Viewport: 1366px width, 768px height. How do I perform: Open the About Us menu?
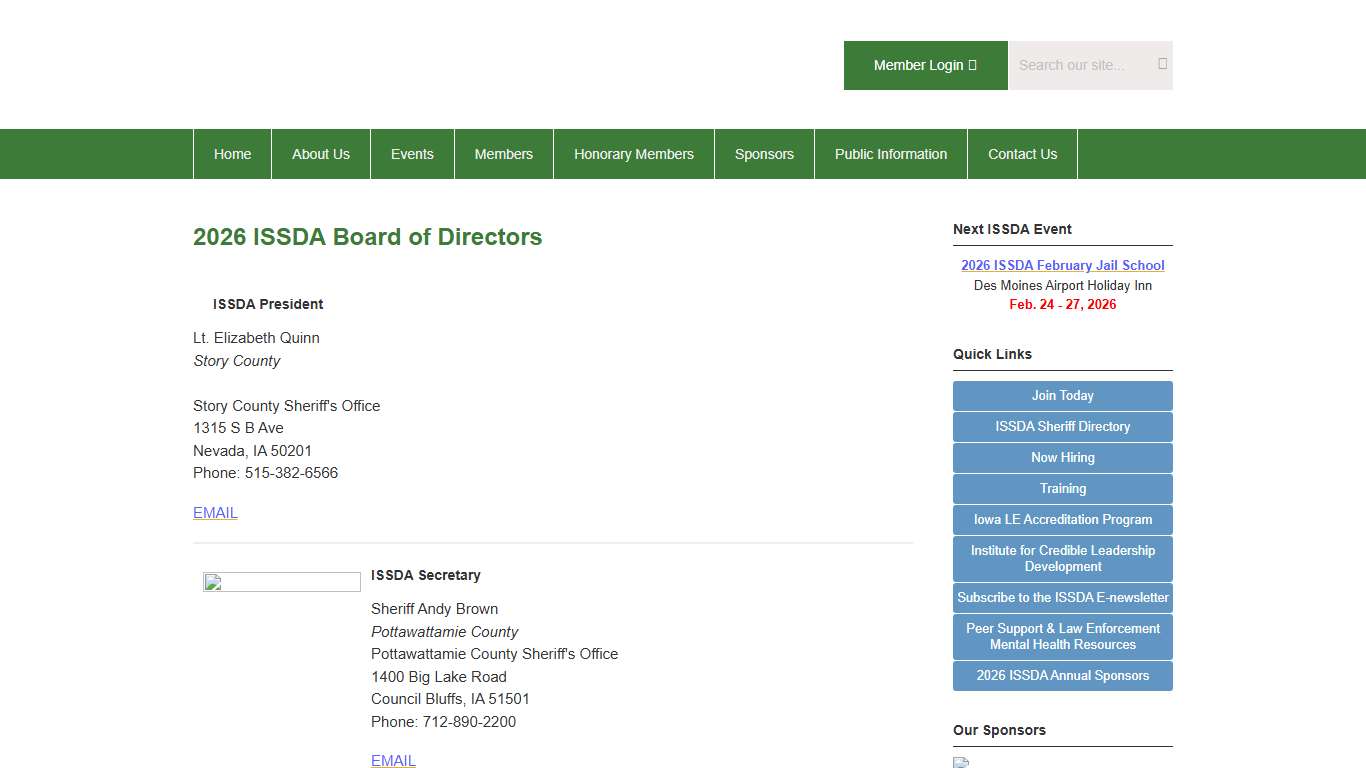tap(320, 154)
